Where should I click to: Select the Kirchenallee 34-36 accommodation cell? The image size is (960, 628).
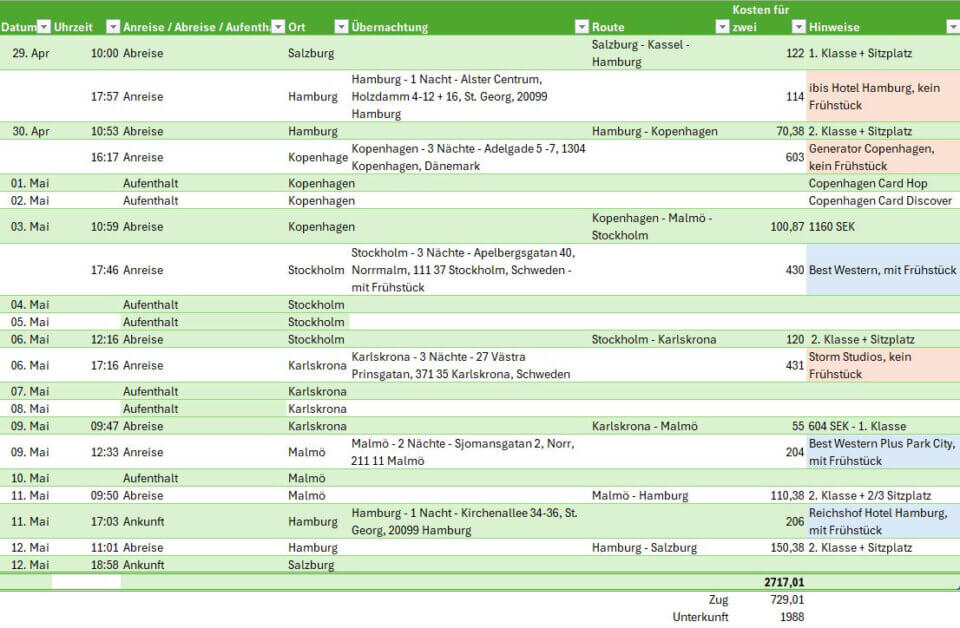tap(470, 521)
